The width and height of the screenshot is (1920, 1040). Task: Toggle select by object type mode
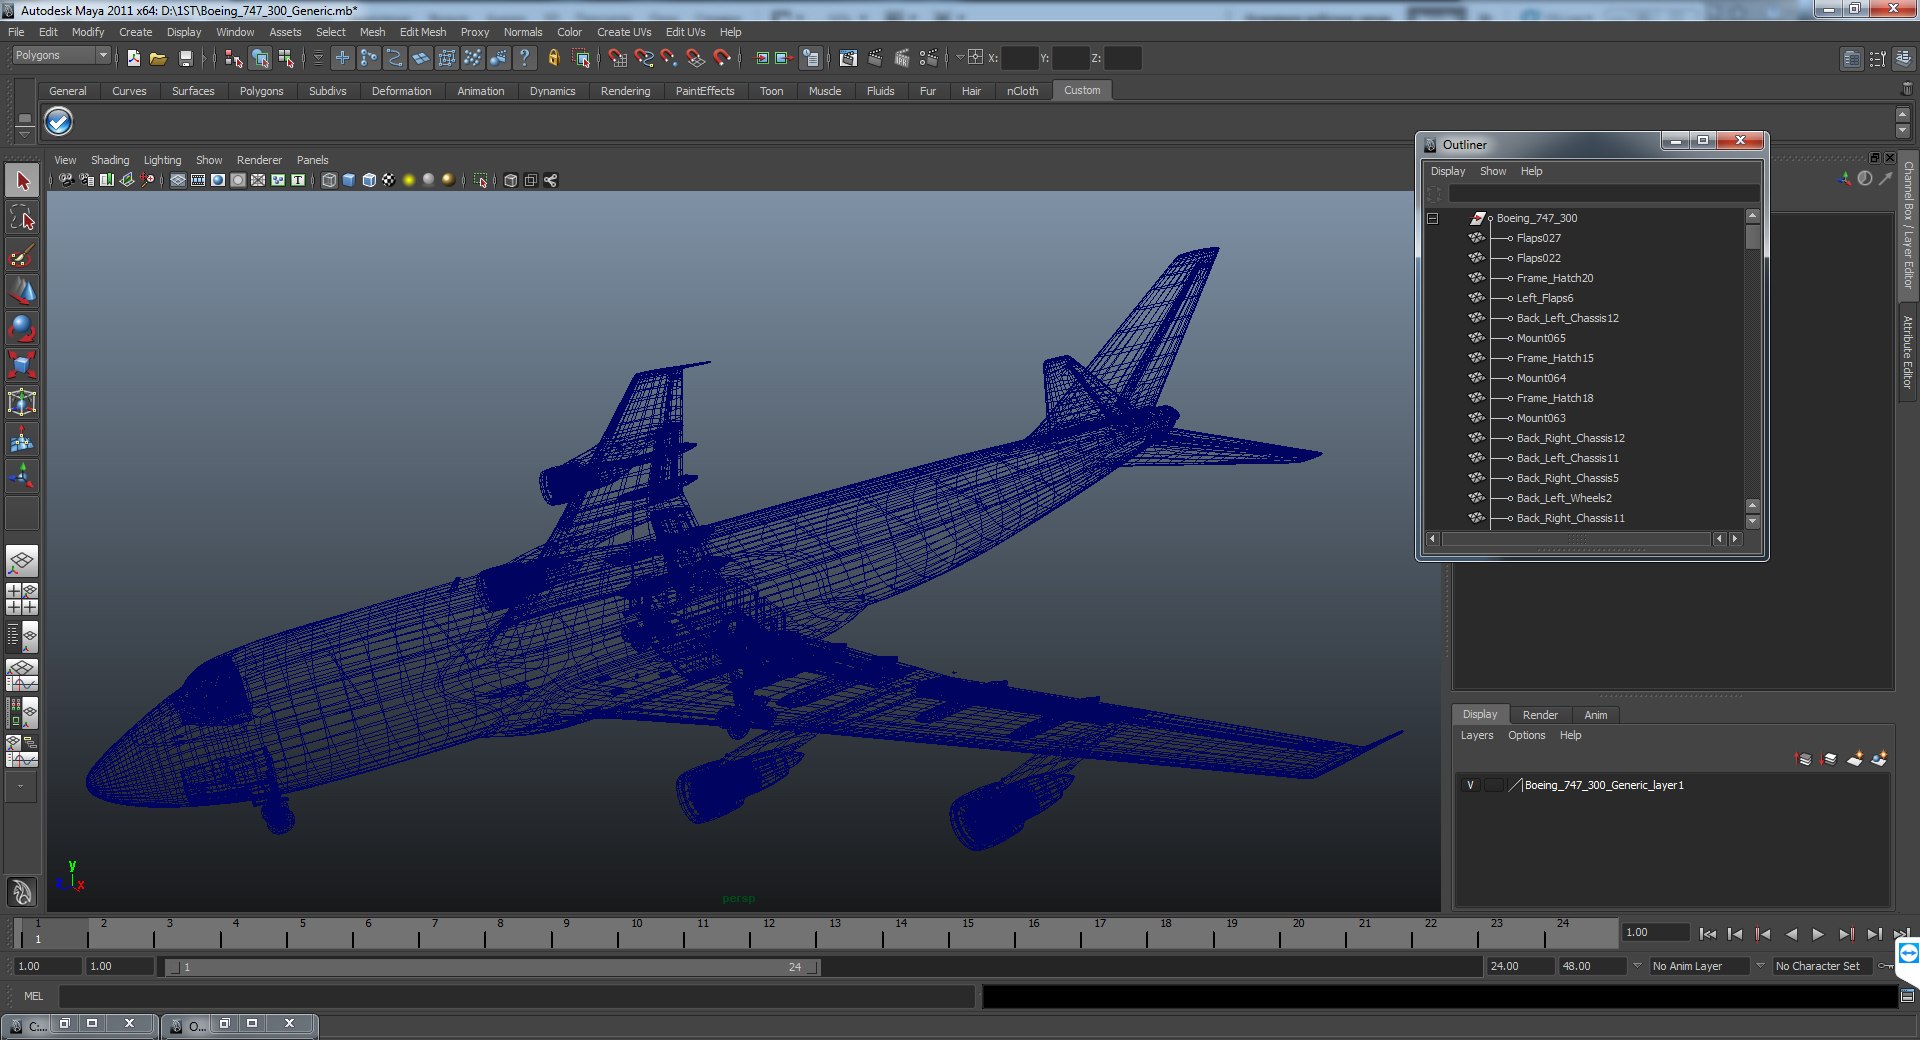(260, 58)
